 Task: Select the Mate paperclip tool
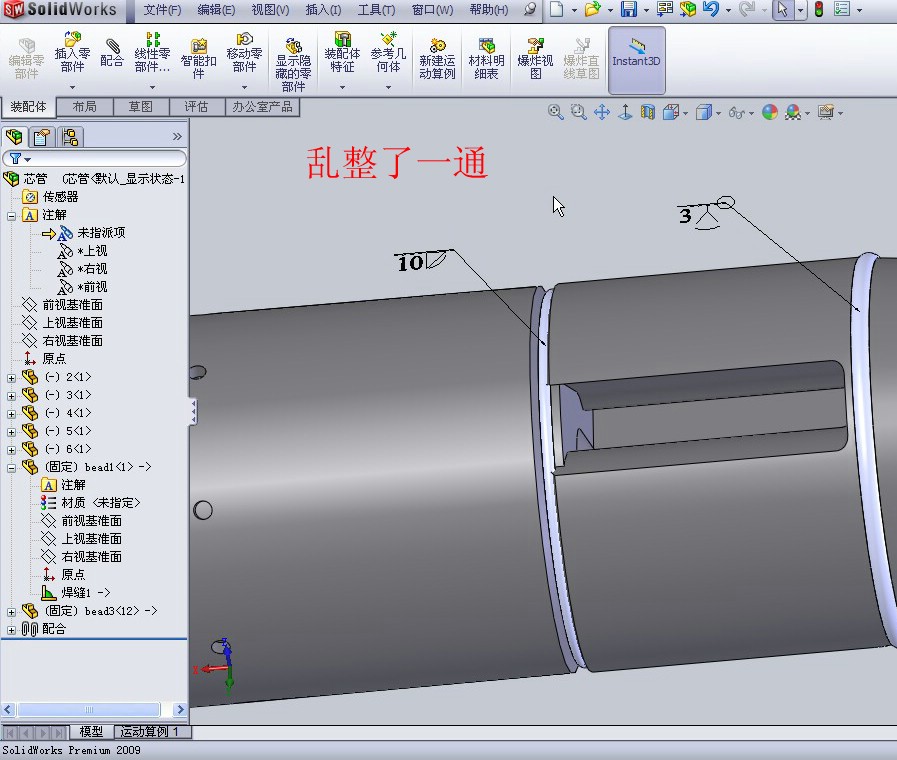tap(112, 53)
